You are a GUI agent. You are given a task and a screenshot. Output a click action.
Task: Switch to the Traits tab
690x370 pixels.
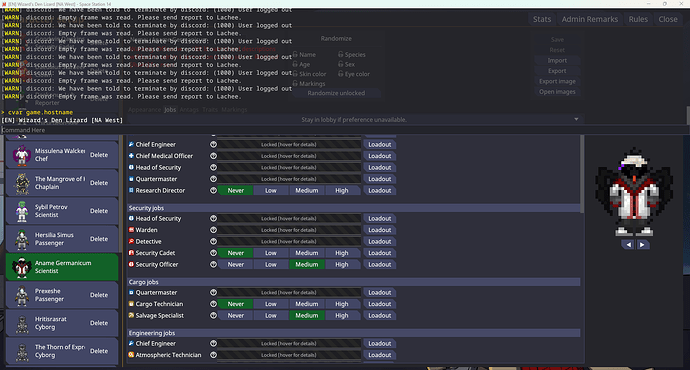(x=210, y=110)
